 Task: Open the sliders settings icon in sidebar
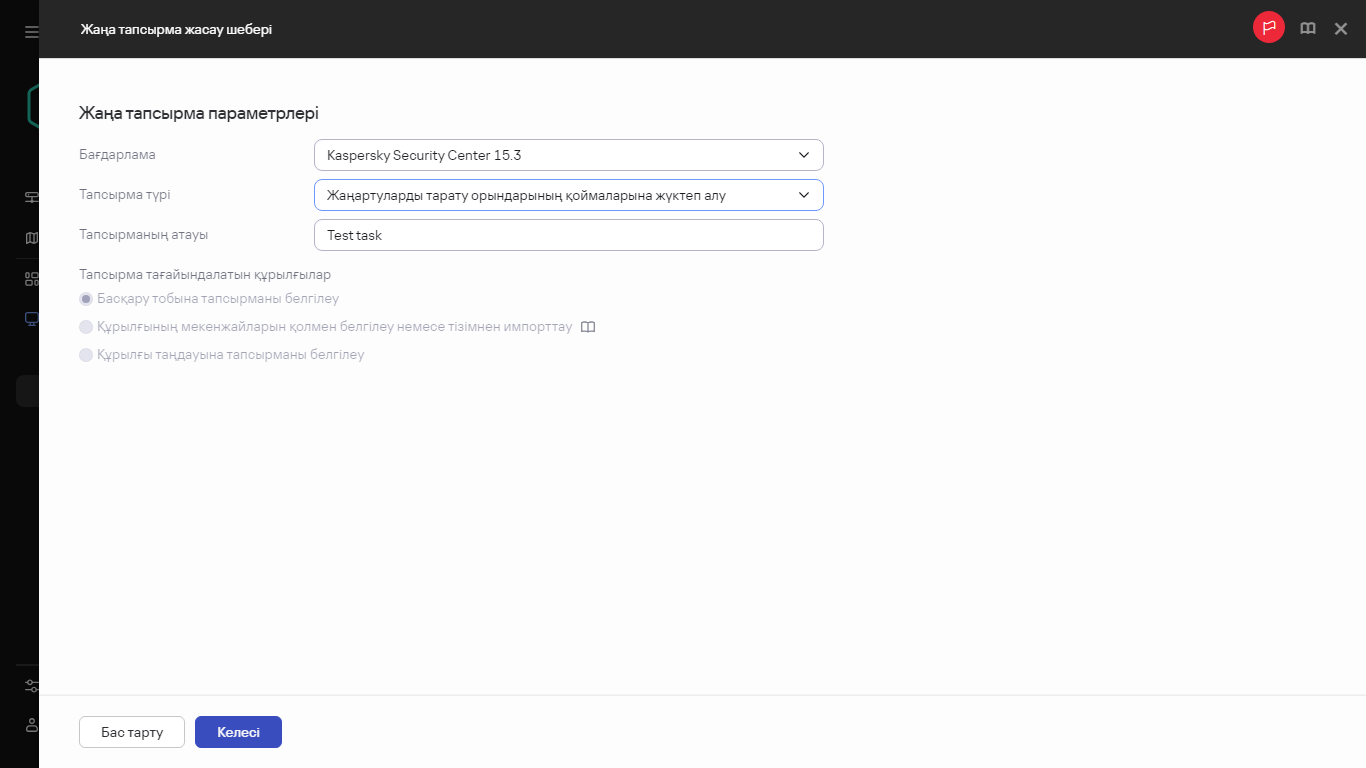[x=31, y=686]
